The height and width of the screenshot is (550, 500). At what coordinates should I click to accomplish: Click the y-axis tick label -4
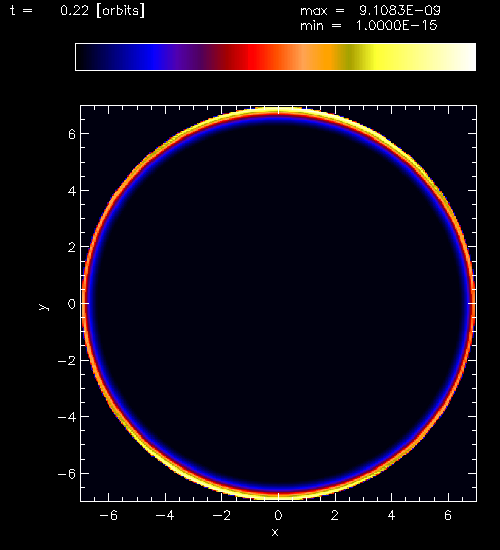coord(67,417)
